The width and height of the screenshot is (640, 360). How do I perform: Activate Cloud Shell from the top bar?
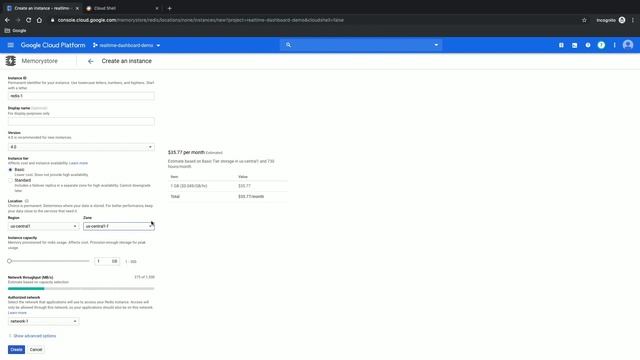click(574, 45)
